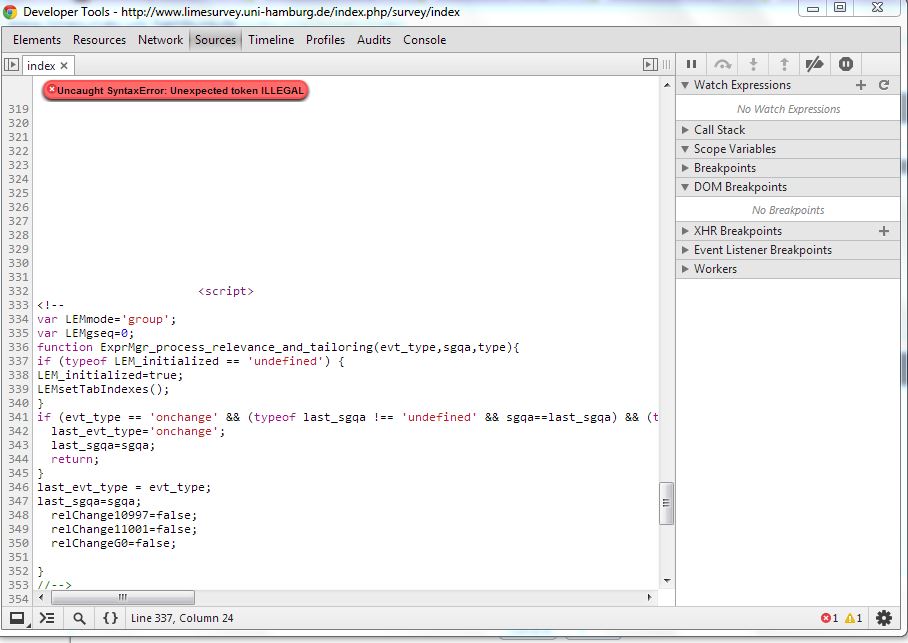Click the Uncaught SyntaxError message bubble
The width and height of the screenshot is (908, 643).
tap(174, 90)
